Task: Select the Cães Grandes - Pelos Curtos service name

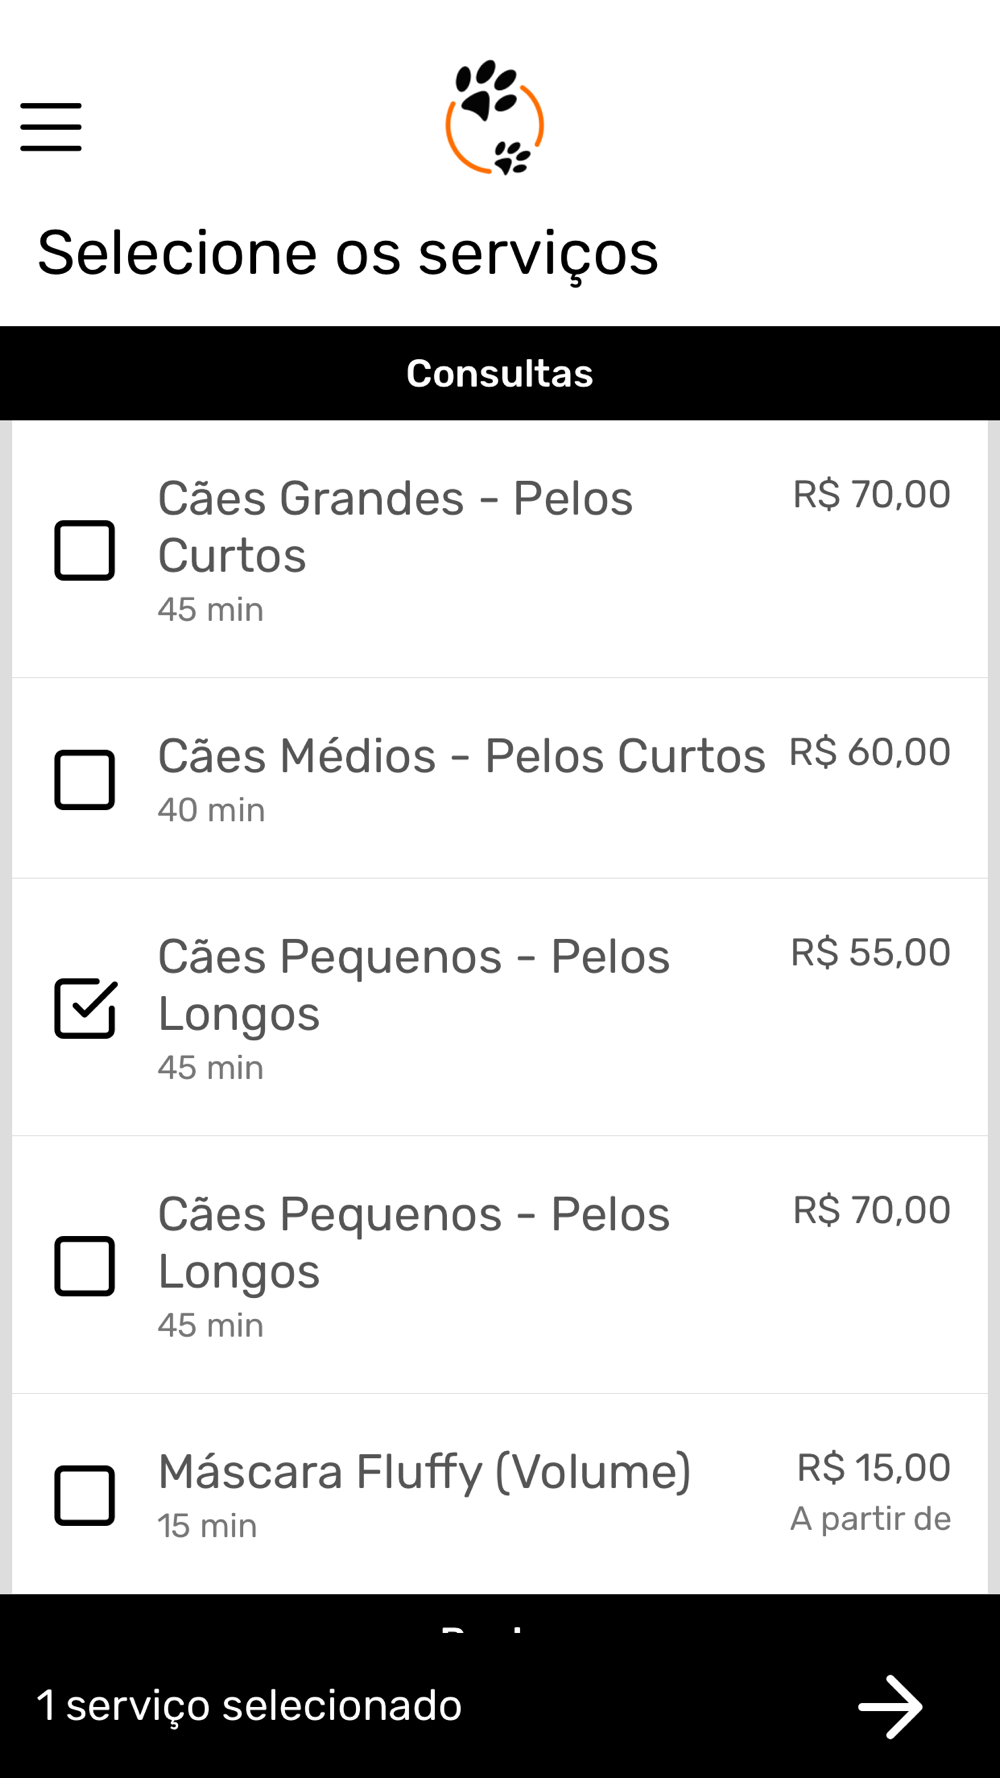Action: click(395, 526)
